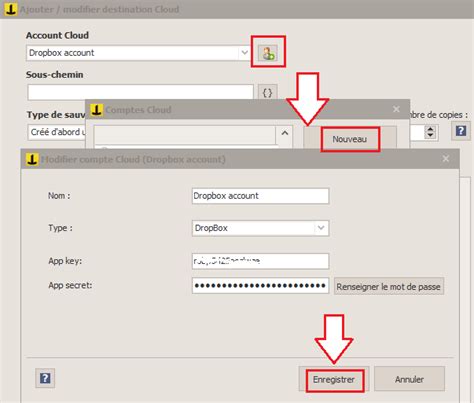Click the Sous-chemin variables braces button
Viewport: 474px width, 403px height.
268,92
